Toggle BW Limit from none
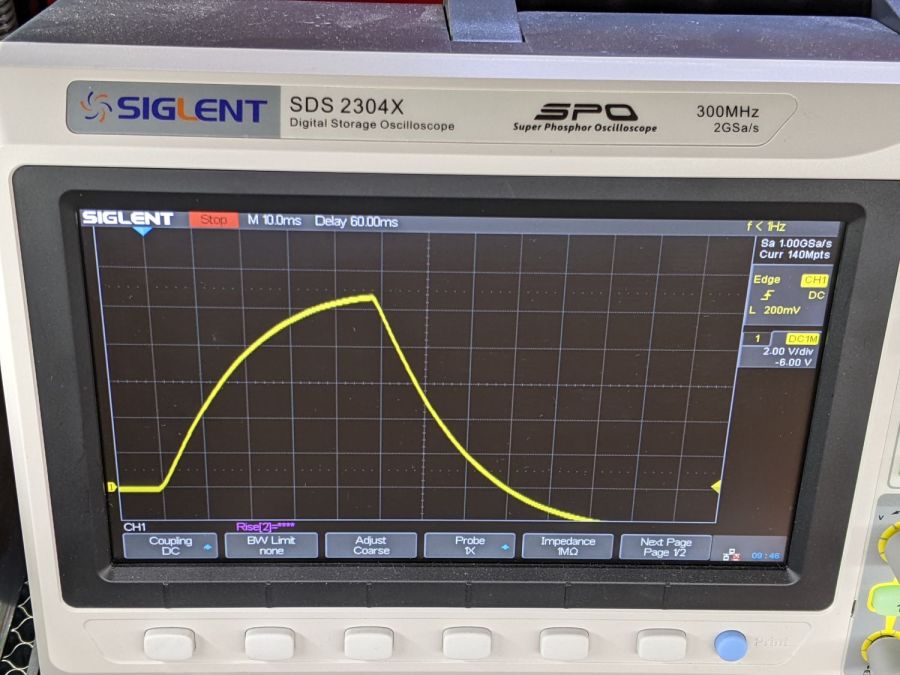 tap(270, 543)
